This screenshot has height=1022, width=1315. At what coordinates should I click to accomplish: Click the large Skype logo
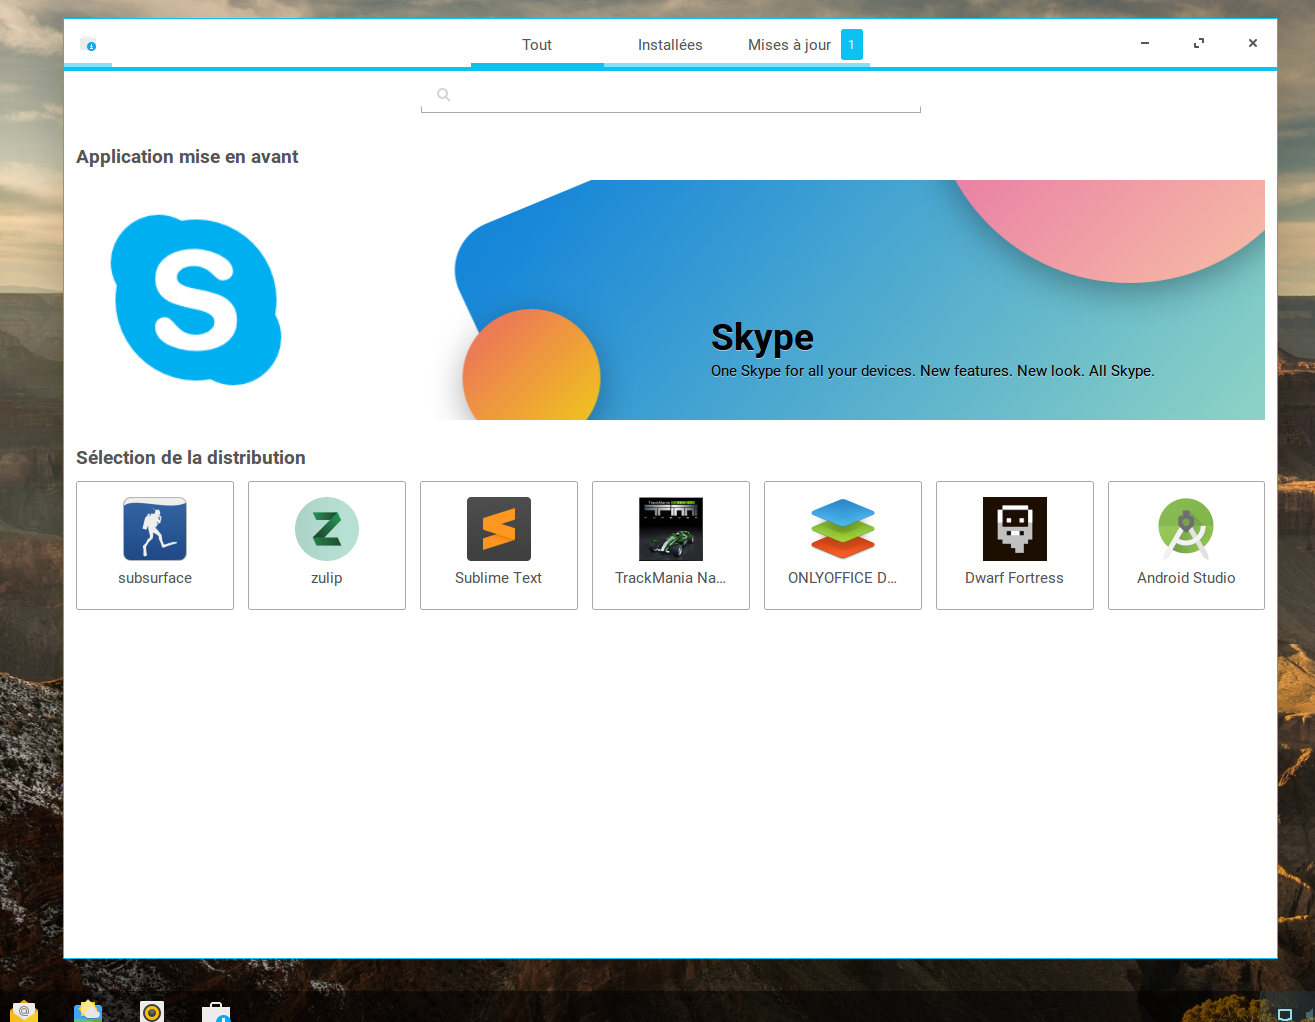click(x=196, y=300)
